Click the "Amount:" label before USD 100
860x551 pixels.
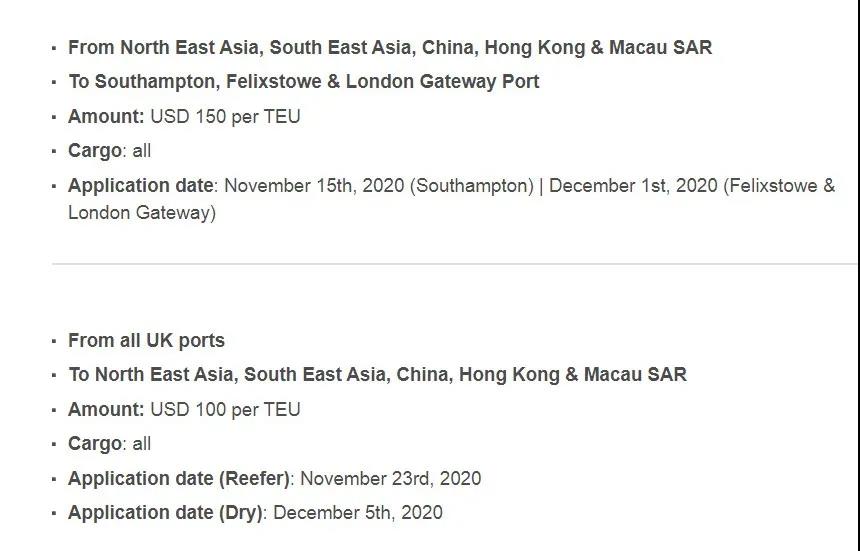[106, 409]
